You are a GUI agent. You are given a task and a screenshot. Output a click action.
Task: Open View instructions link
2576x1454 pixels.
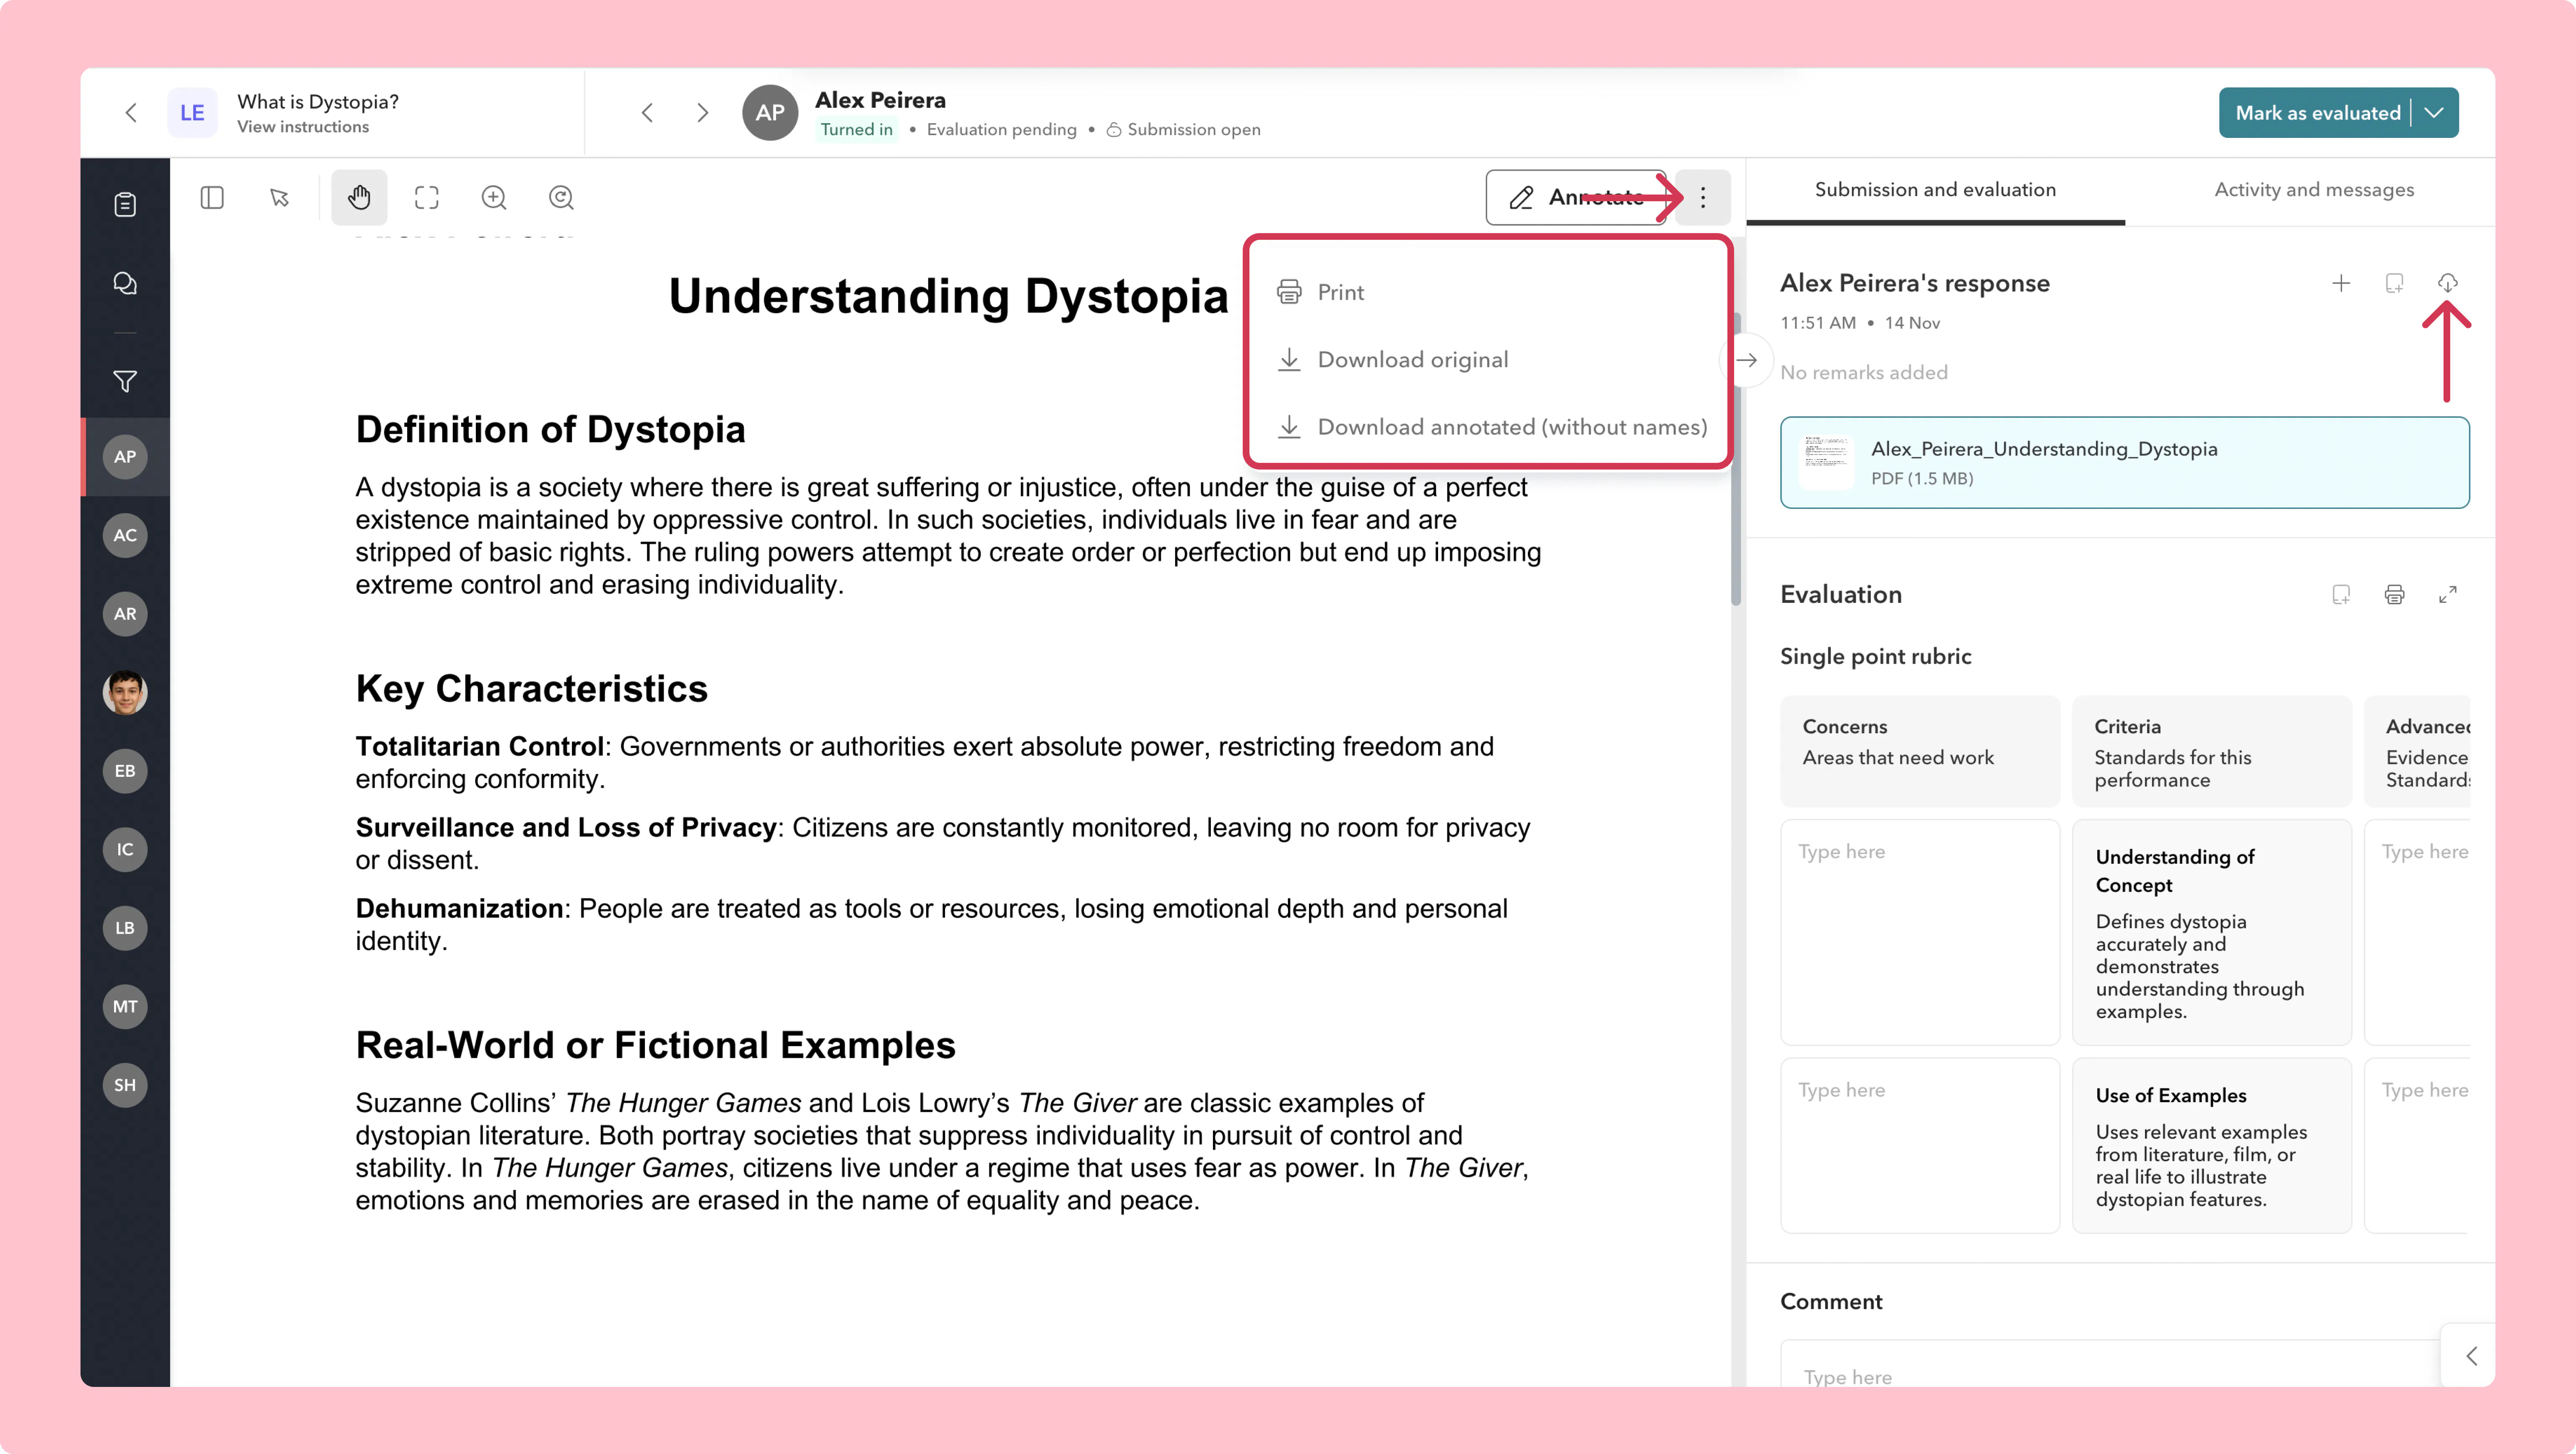click(x=303, y=127)
